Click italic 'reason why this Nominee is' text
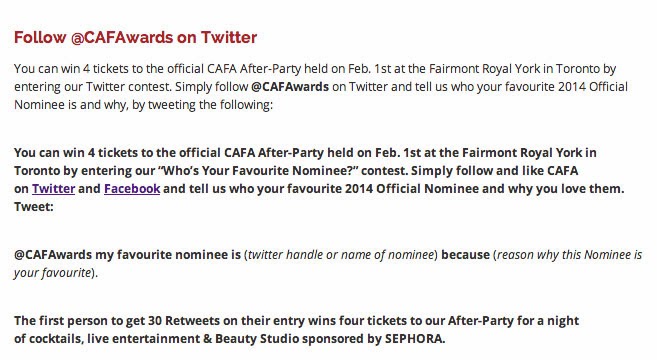 coord(569,255)
